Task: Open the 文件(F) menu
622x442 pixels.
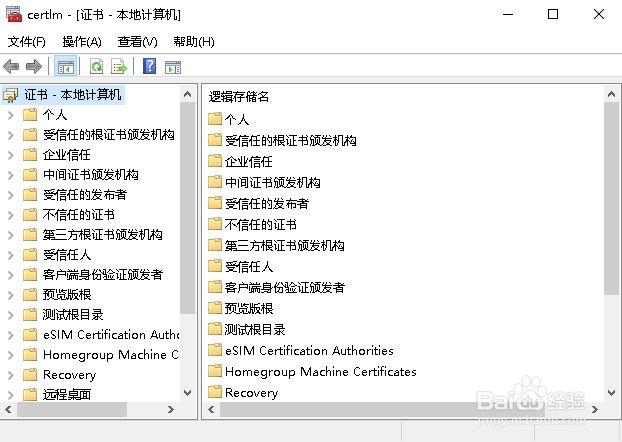Action: [27, 42]
